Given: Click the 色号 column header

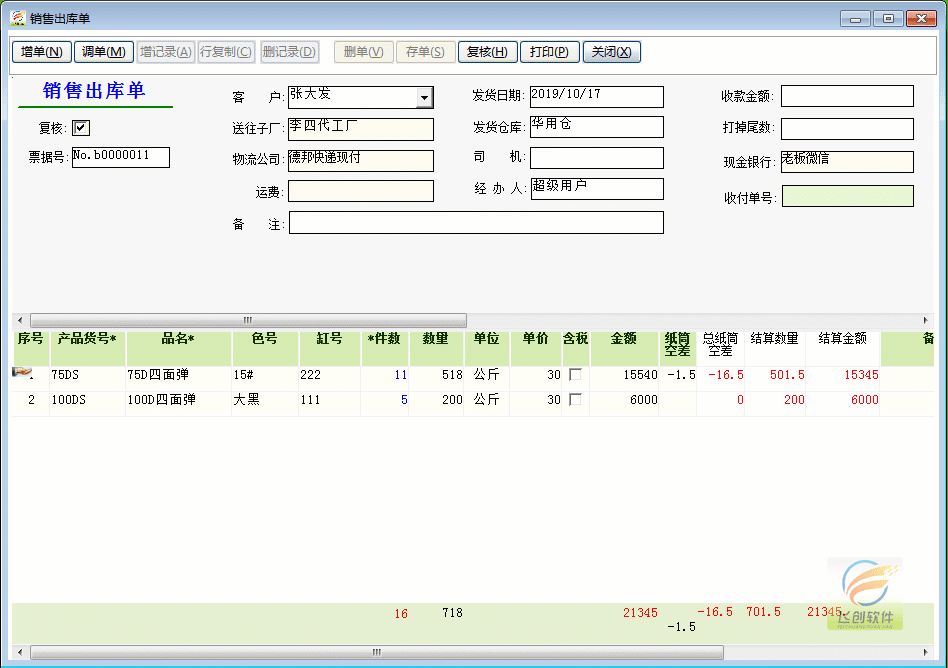Looking at the screenshot, I should coord(265,348).
